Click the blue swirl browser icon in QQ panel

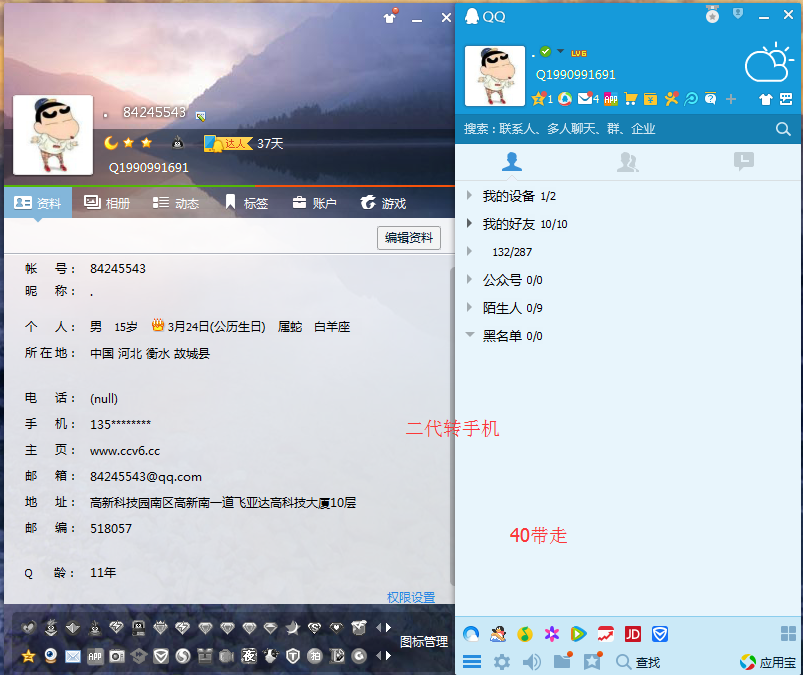pos(691,98)
